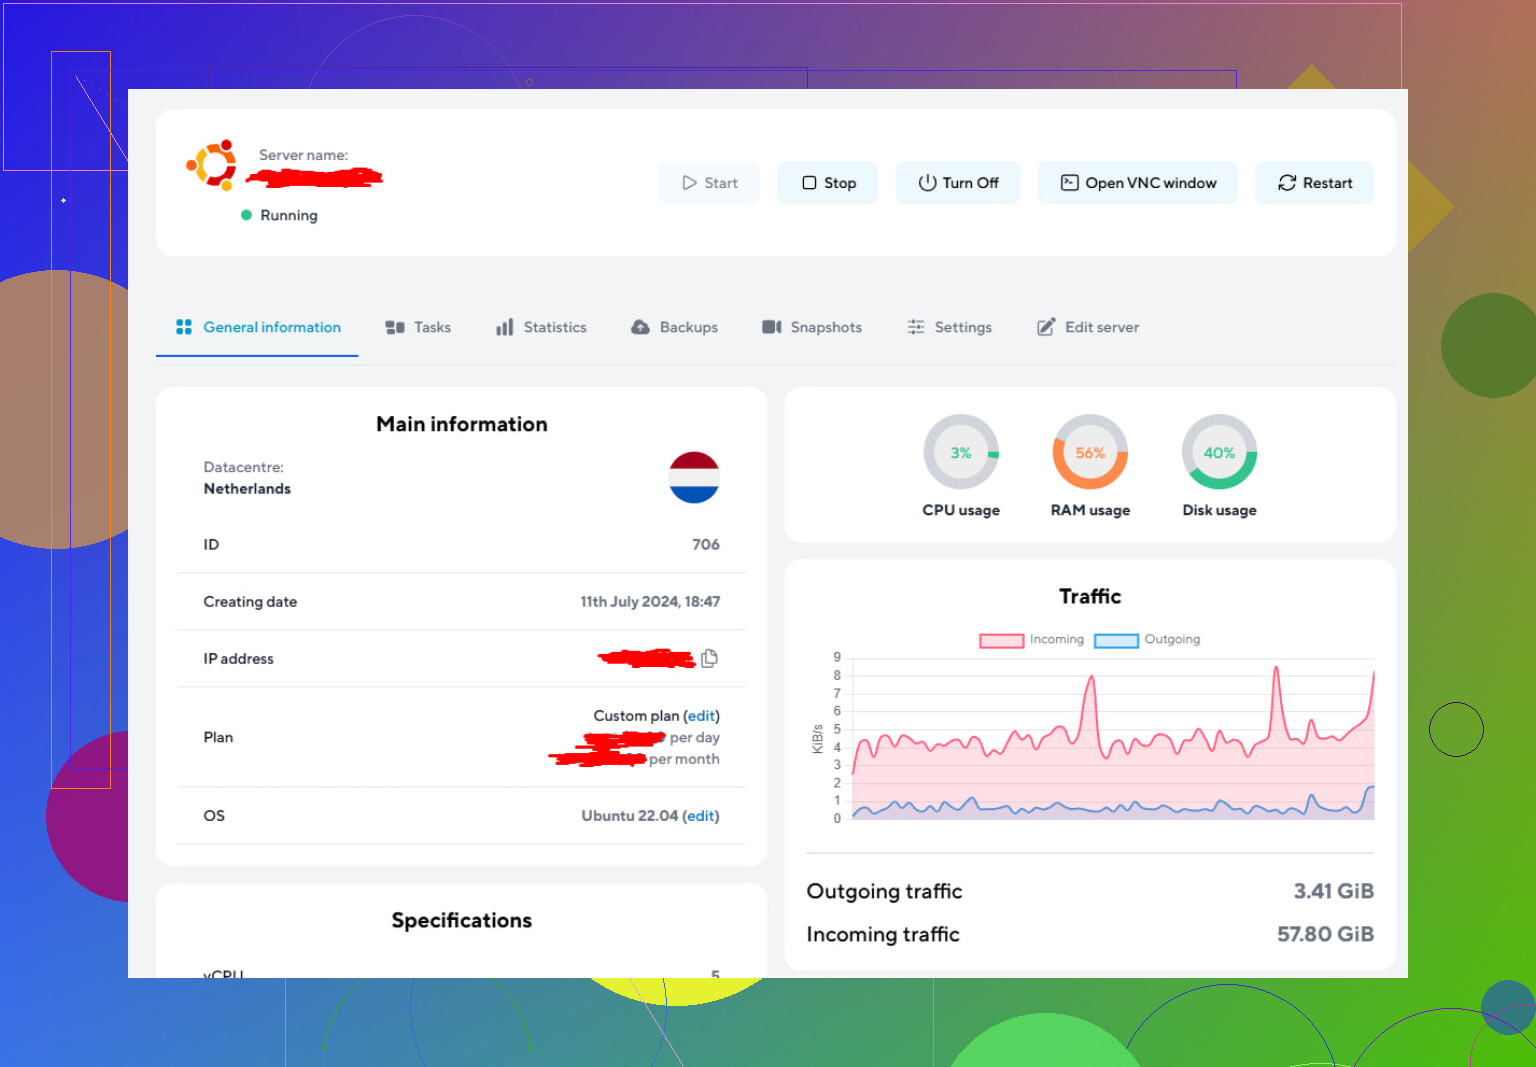Restart the server
Image resolution: width=1536 pixels, height=1067 pixels.
tap(1315, 183)
